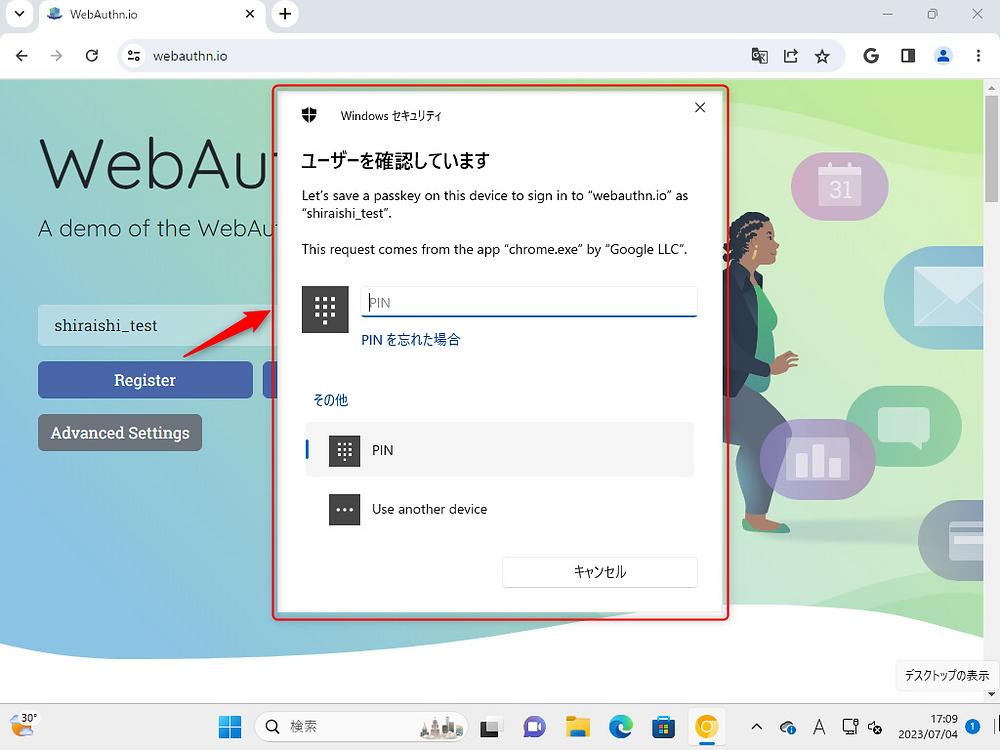Open File Explorer from the taskbar
Viewport: 1000px width, 750px height.
coord(578,726)
